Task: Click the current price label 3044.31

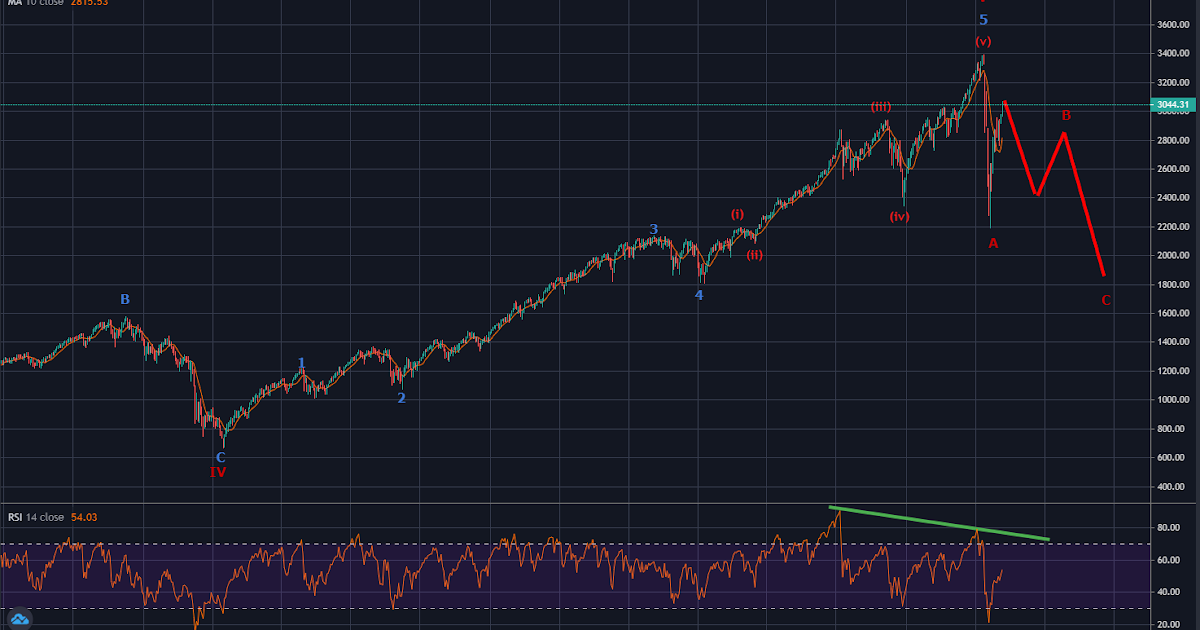Action: click(1171, 105)
